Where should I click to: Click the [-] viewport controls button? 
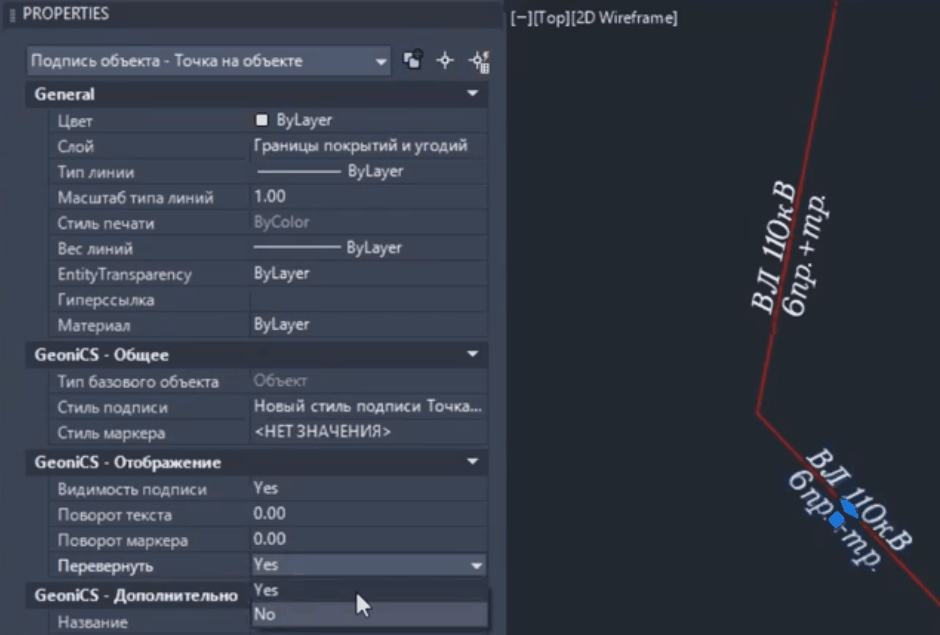point(520,18)
